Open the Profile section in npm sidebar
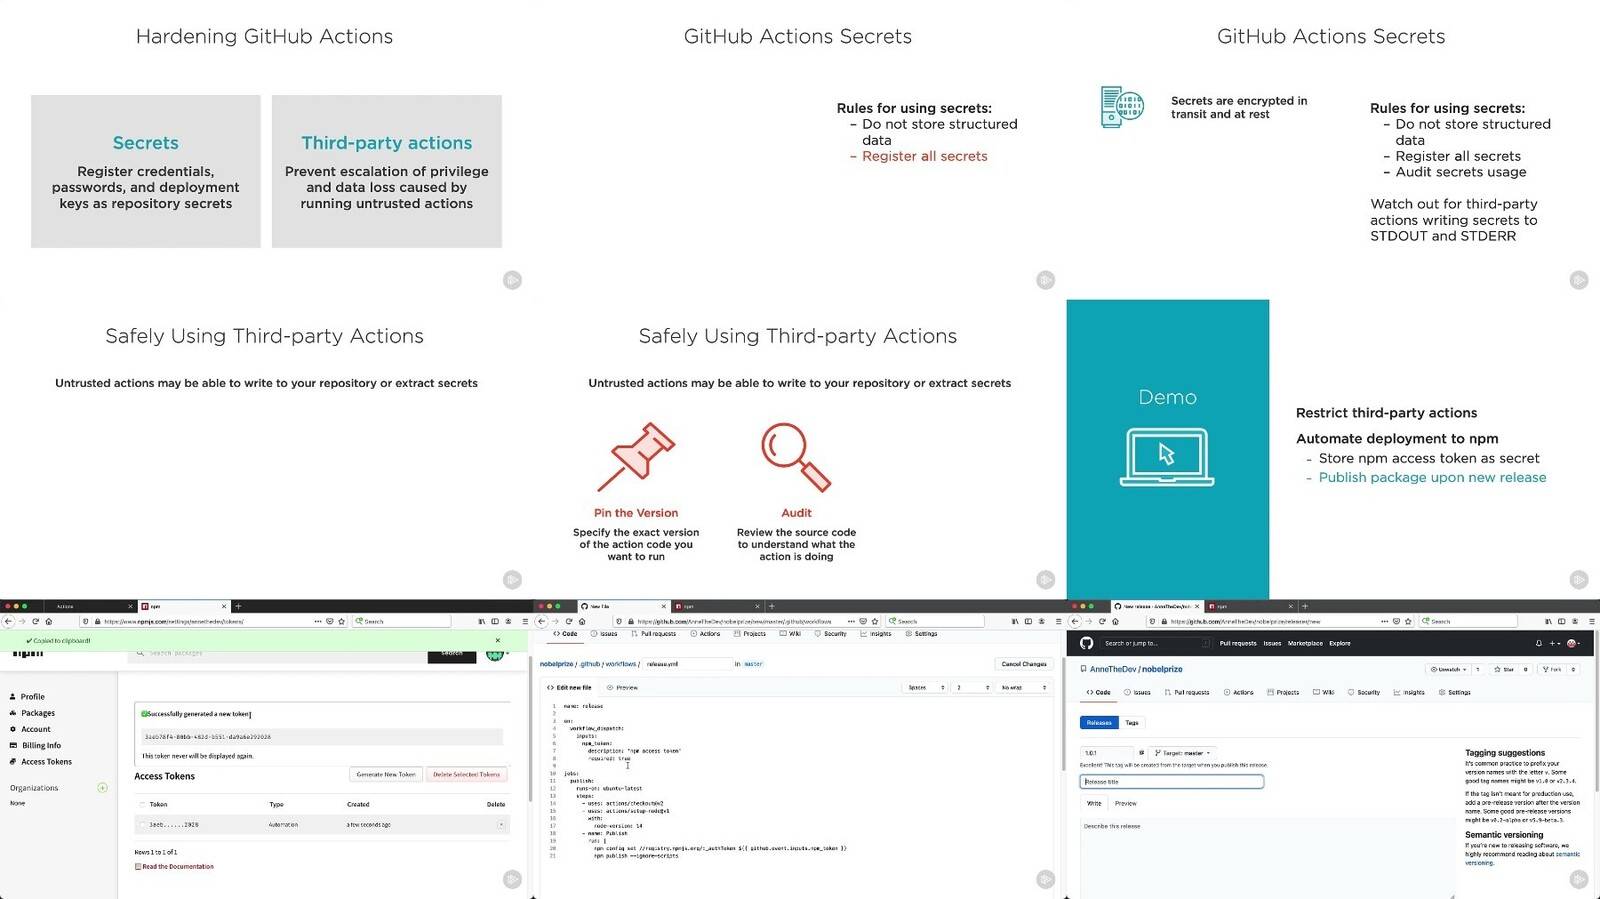 click(x=27, y=697)
